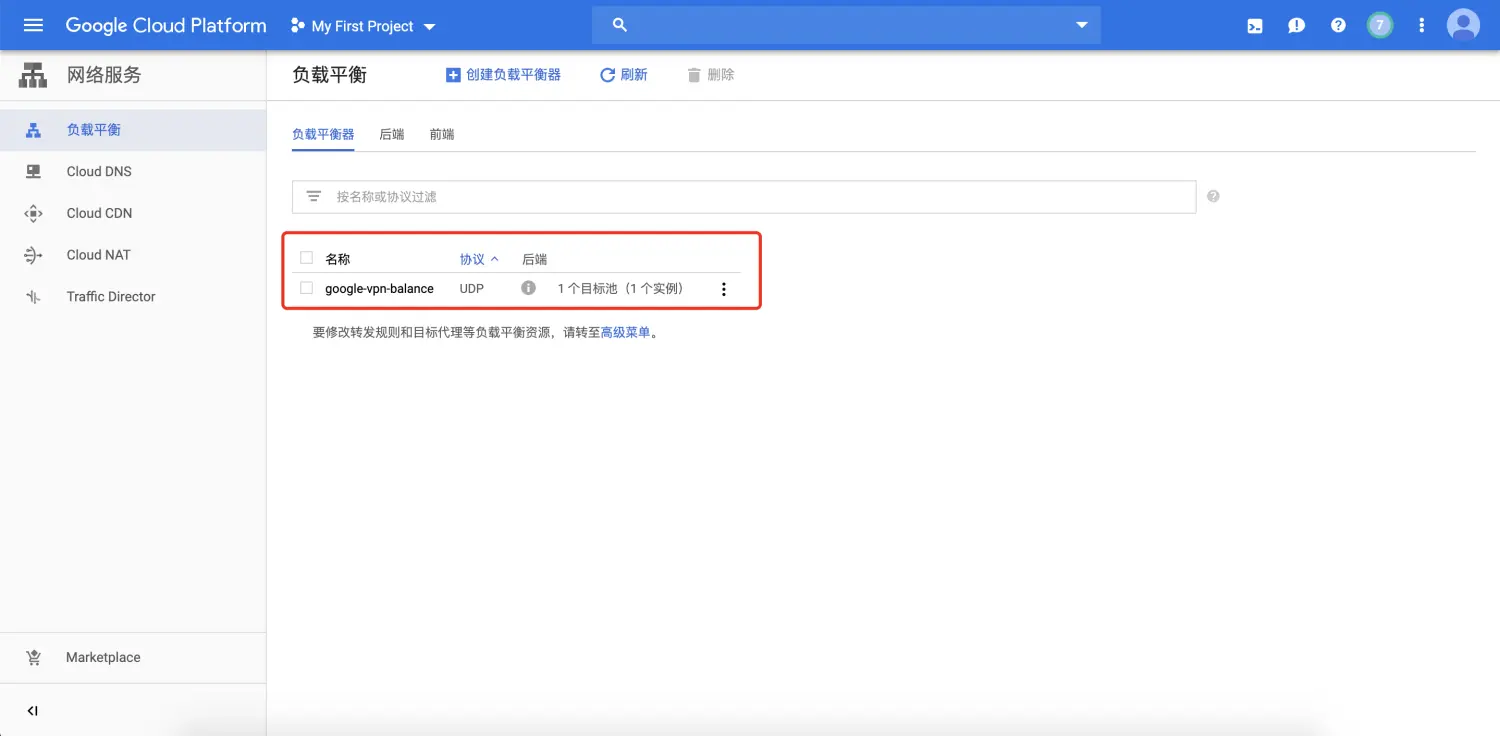
Task: Open the hamburger navigation menu
Action: click(x=33, y=26)
